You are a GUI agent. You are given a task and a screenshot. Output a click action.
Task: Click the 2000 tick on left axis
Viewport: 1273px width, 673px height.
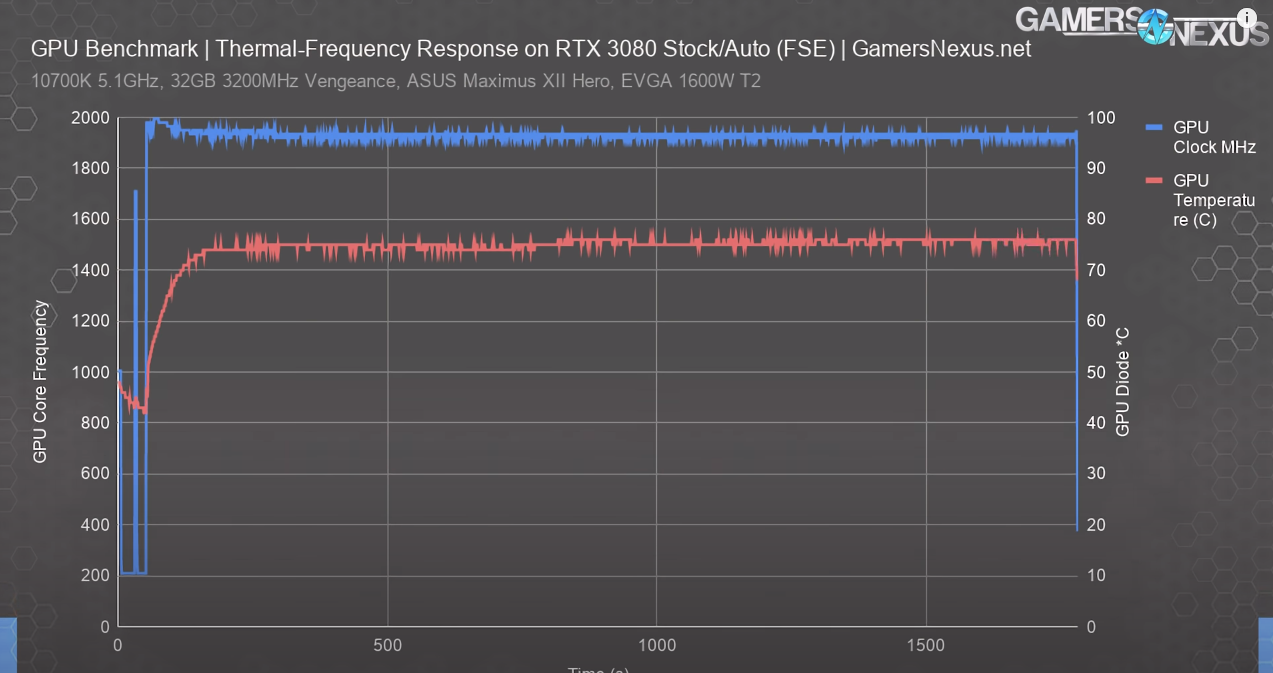pos(91,118)
